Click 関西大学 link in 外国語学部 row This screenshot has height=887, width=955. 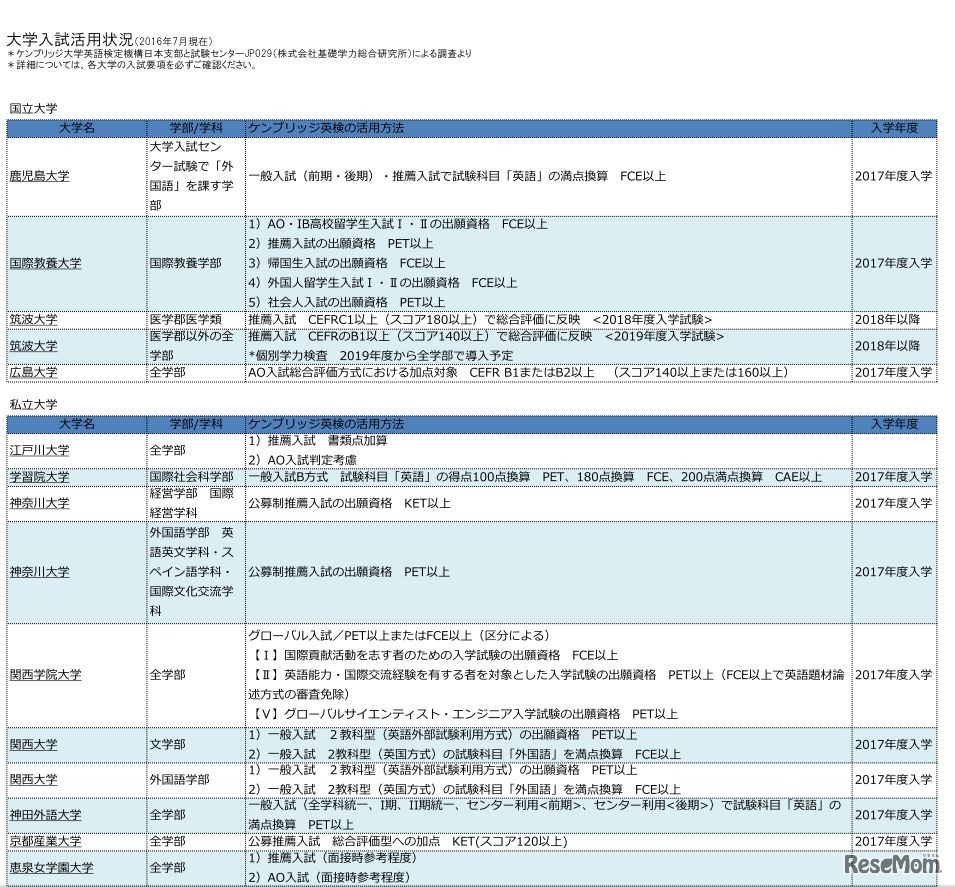[x=33, y=779]
